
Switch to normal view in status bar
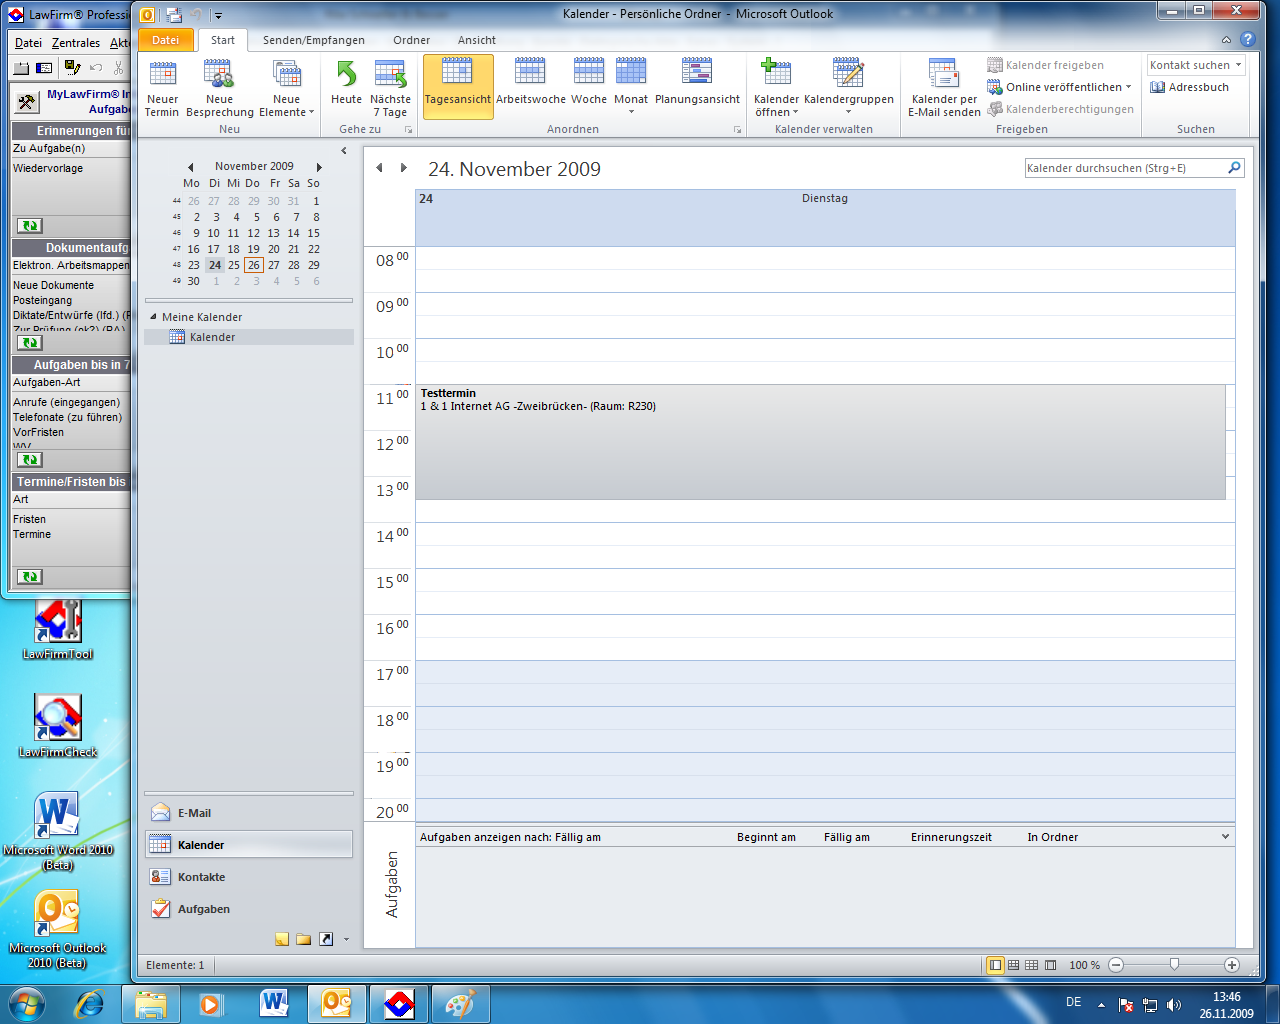tap(995, 965)
